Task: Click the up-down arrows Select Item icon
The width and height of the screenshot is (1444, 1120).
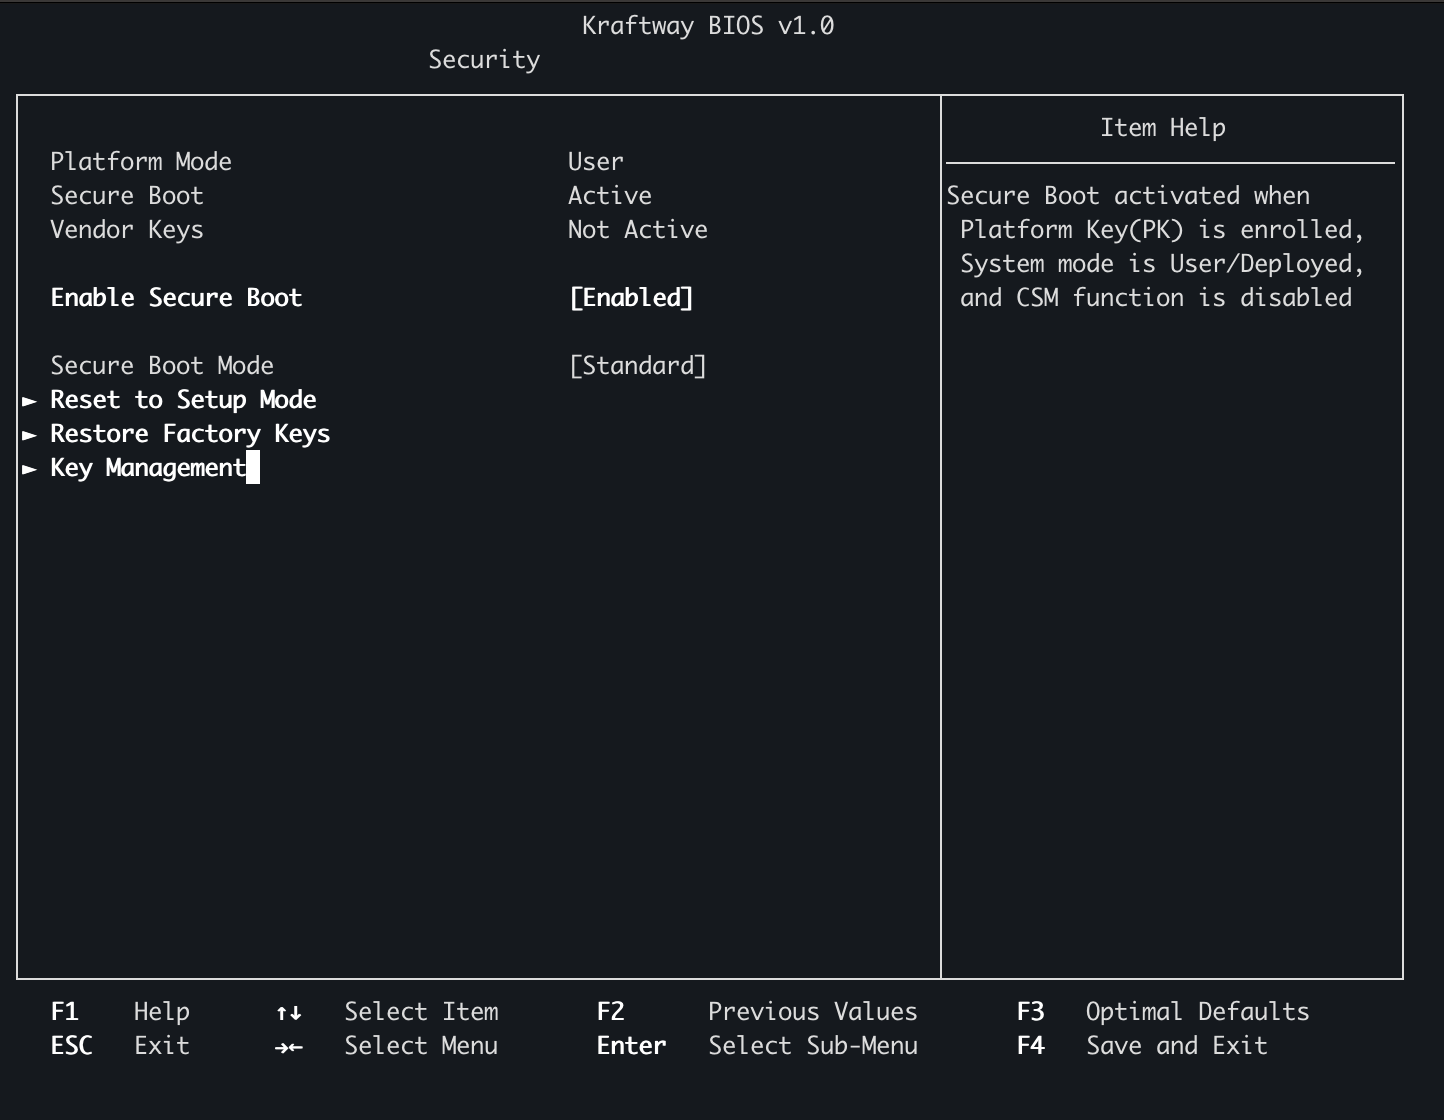Action: coord(289,1013)
